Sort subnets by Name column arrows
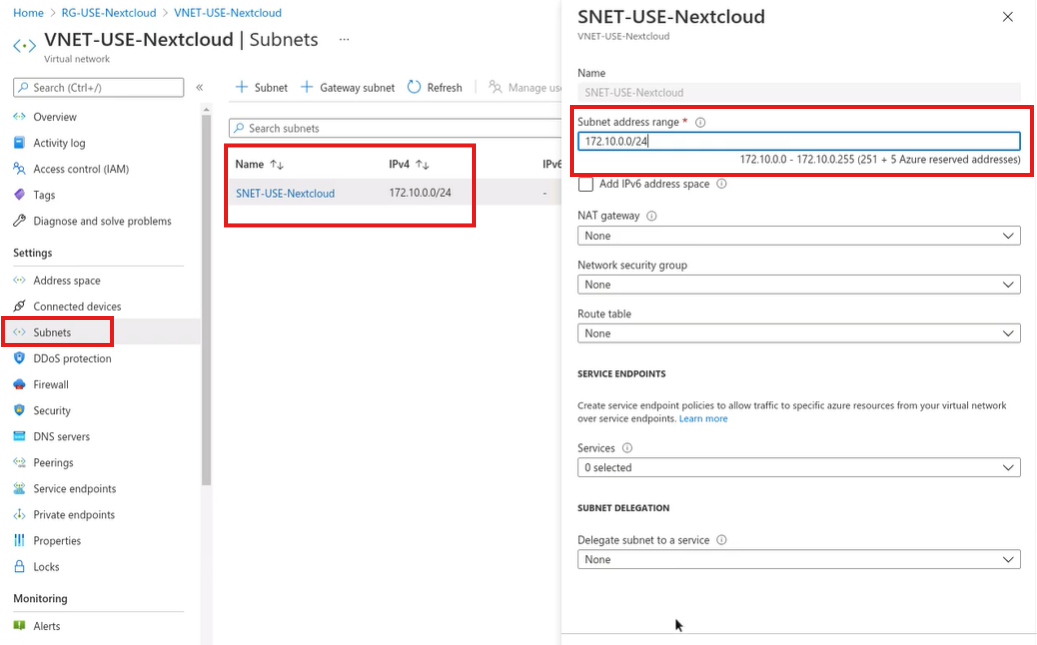The width and height of the screenshot is (1037, 645). pos(277,164)
